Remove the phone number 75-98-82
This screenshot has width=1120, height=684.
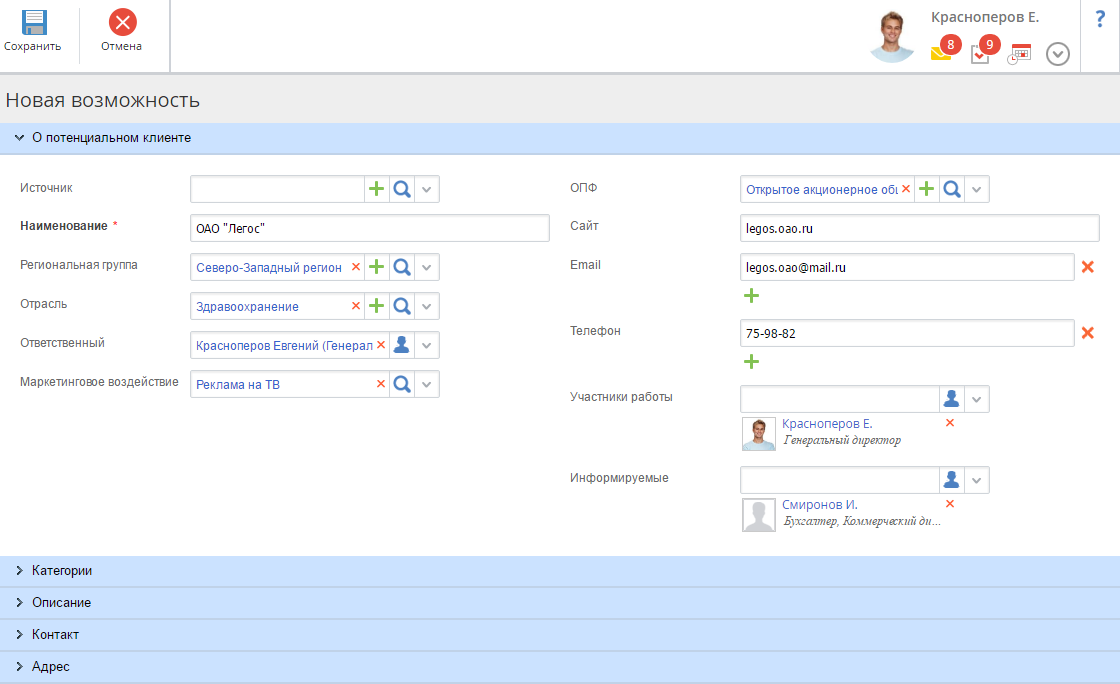pos(1088,333)
